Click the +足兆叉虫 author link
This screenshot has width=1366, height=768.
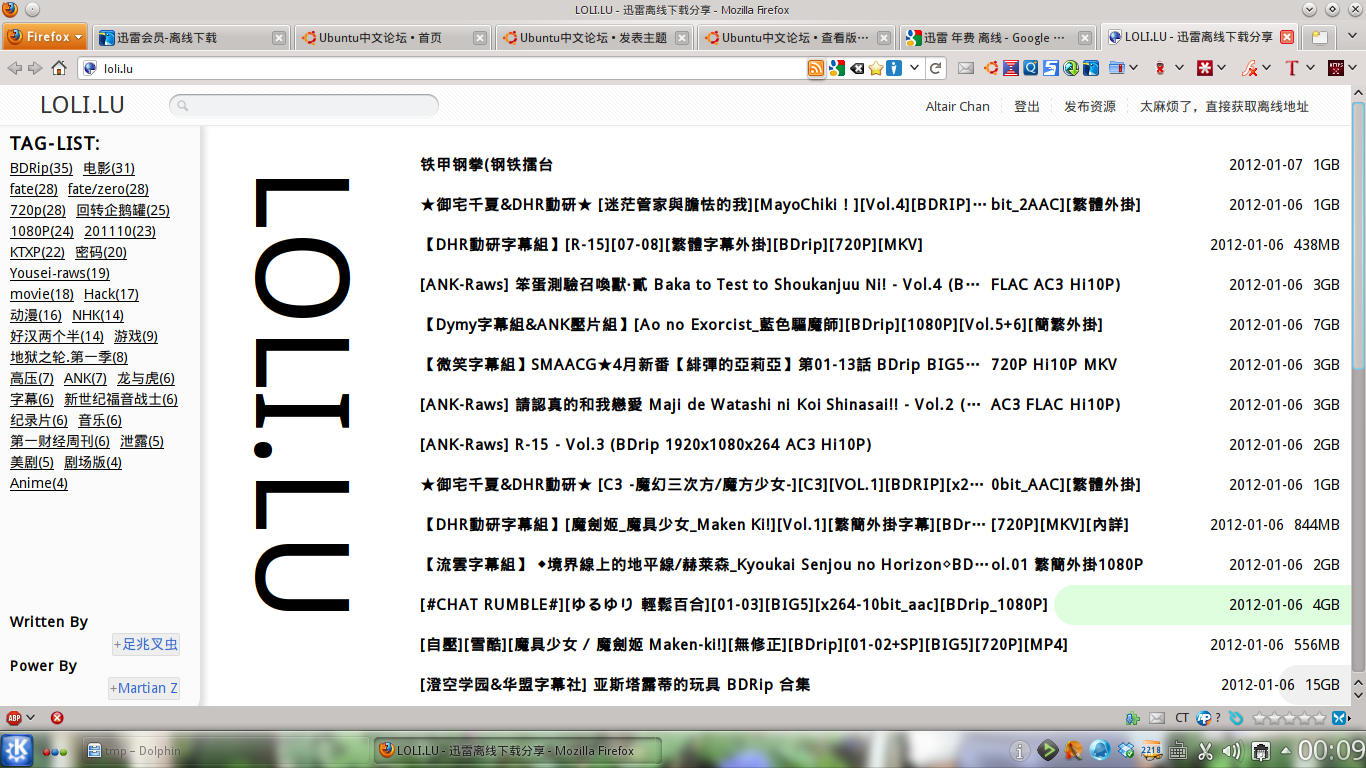pos(146,645)
